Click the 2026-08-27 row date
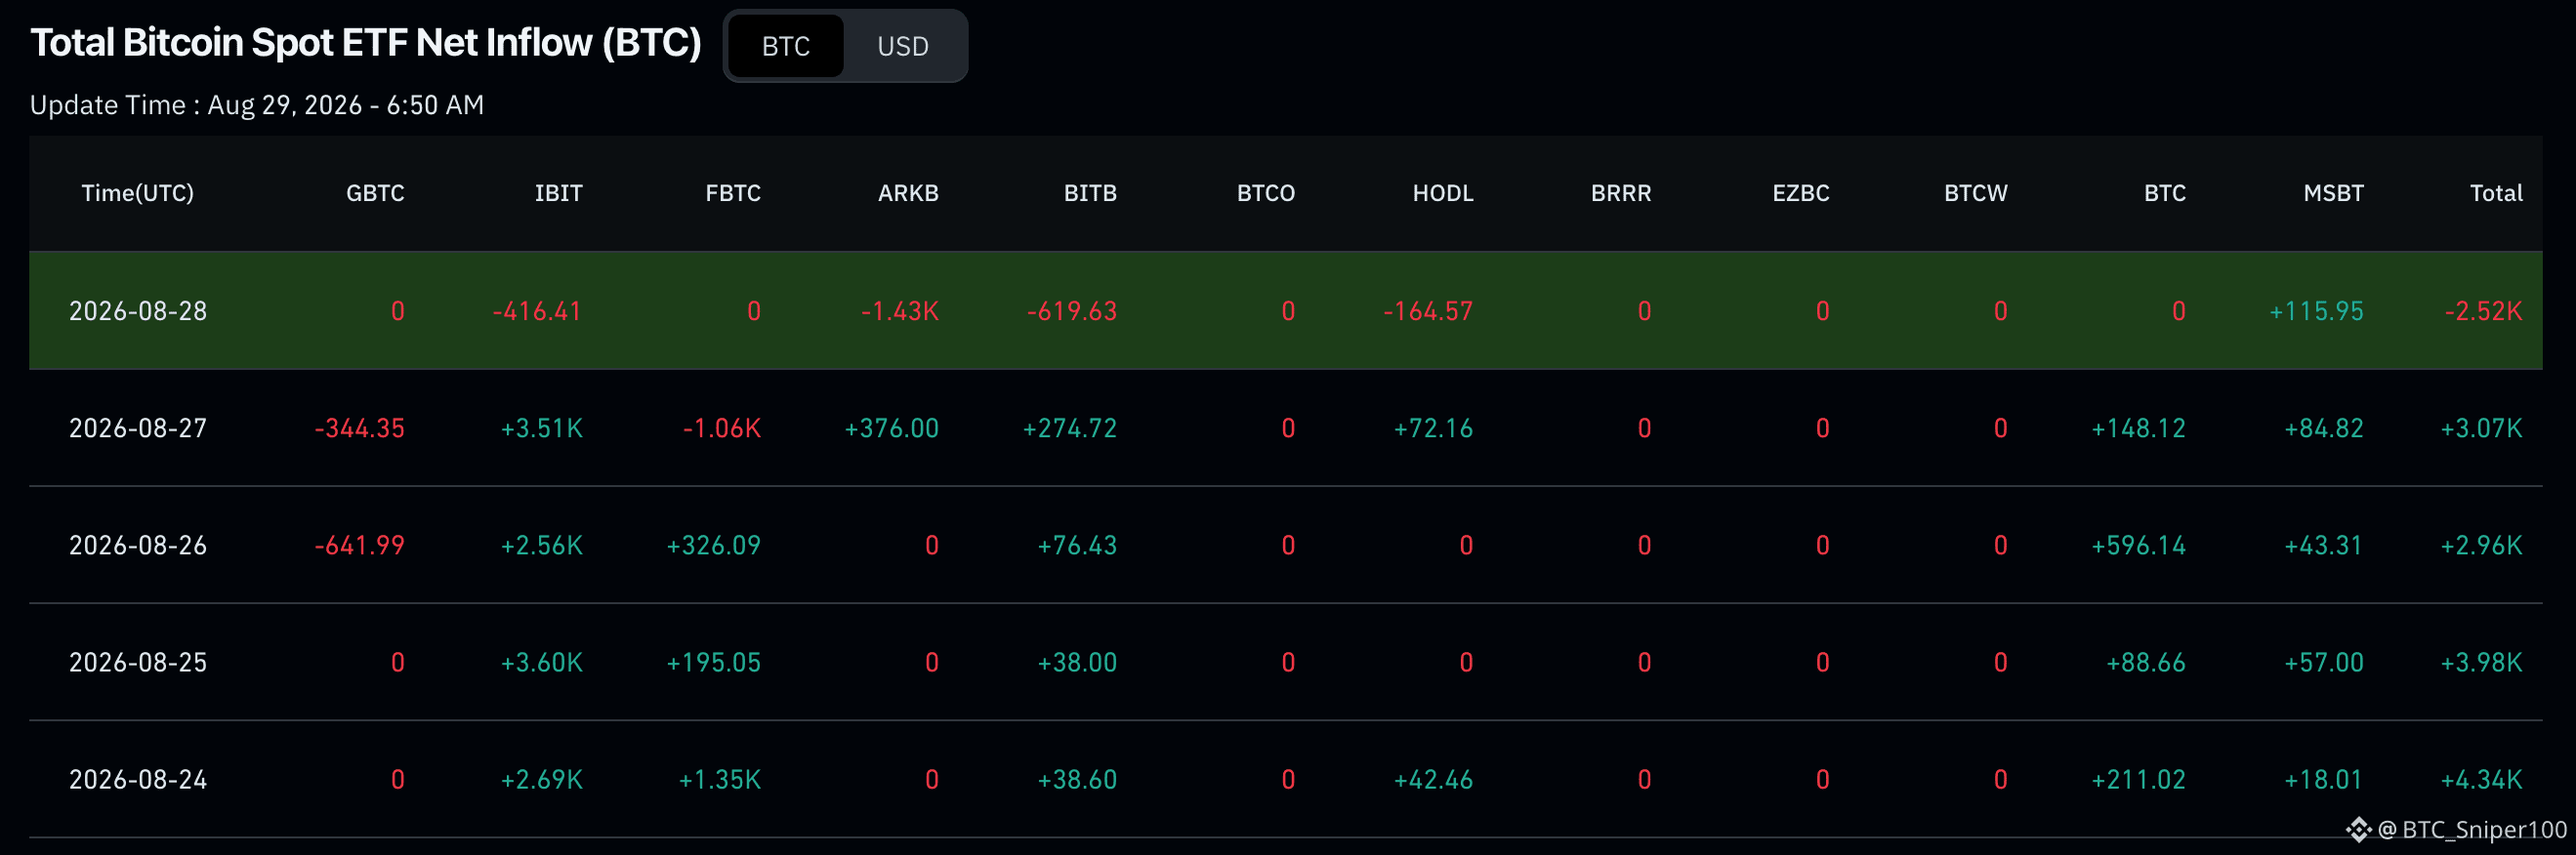This screenshot has width=2576, height=855. pos(138,428)
